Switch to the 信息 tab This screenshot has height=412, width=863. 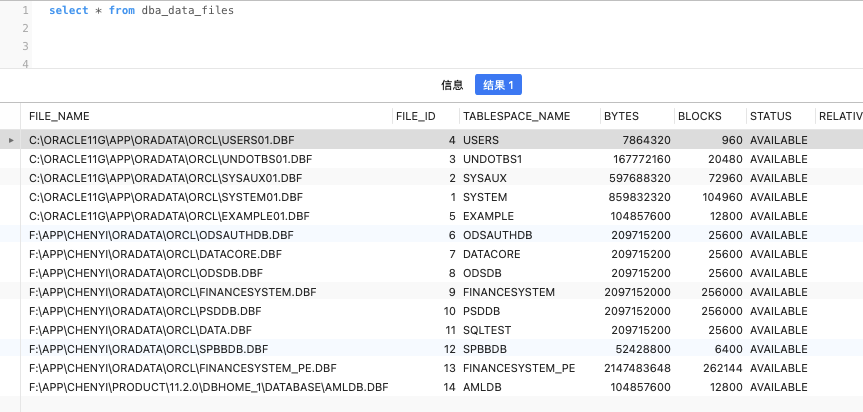point(452,85)
